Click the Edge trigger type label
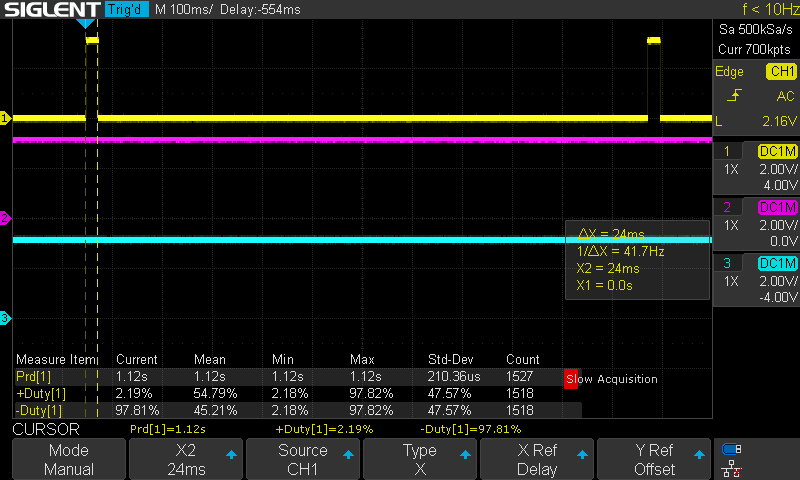800x480 pixels. click(x=729, y=72)
